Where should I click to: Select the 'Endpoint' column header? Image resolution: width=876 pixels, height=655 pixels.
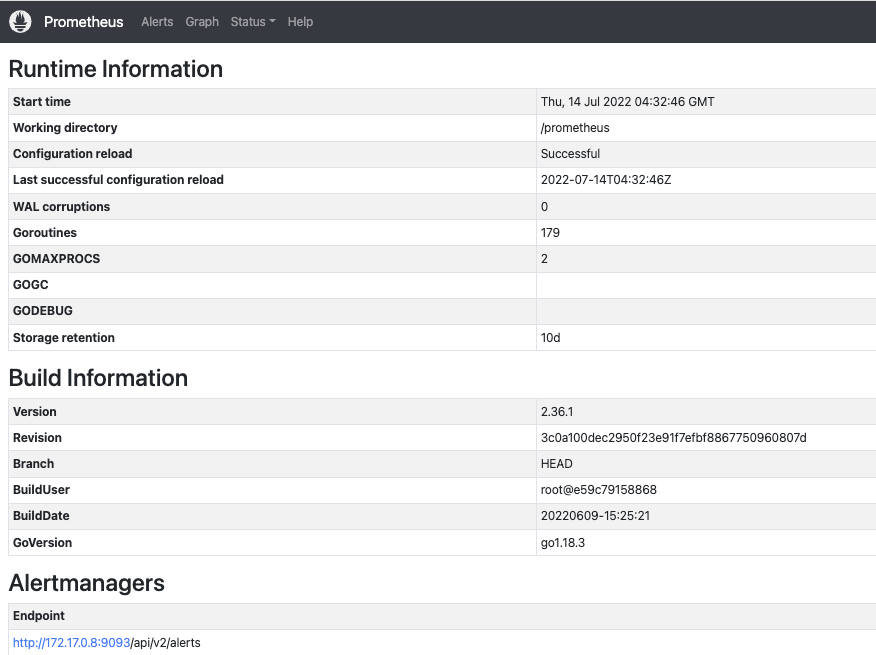pyautogui.click(x=39, y=616)
